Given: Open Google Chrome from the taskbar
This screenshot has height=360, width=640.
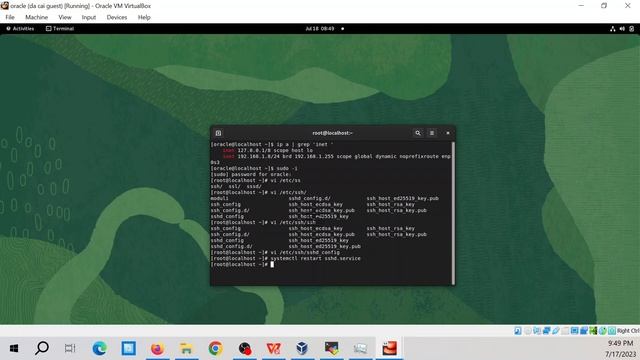Looking at the screenshot, I should point(216,348).
